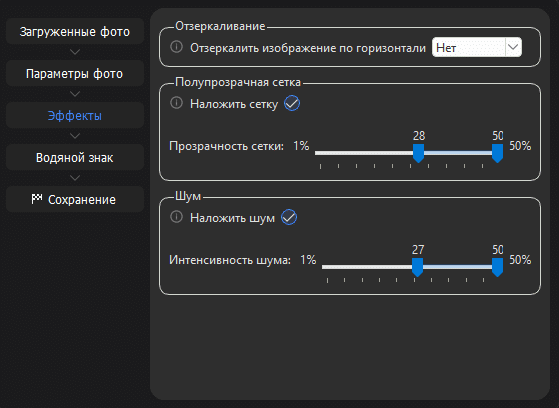
Task: Click chevron below Водяной знак
Action: pyautogui.click(x=75, y=178)
